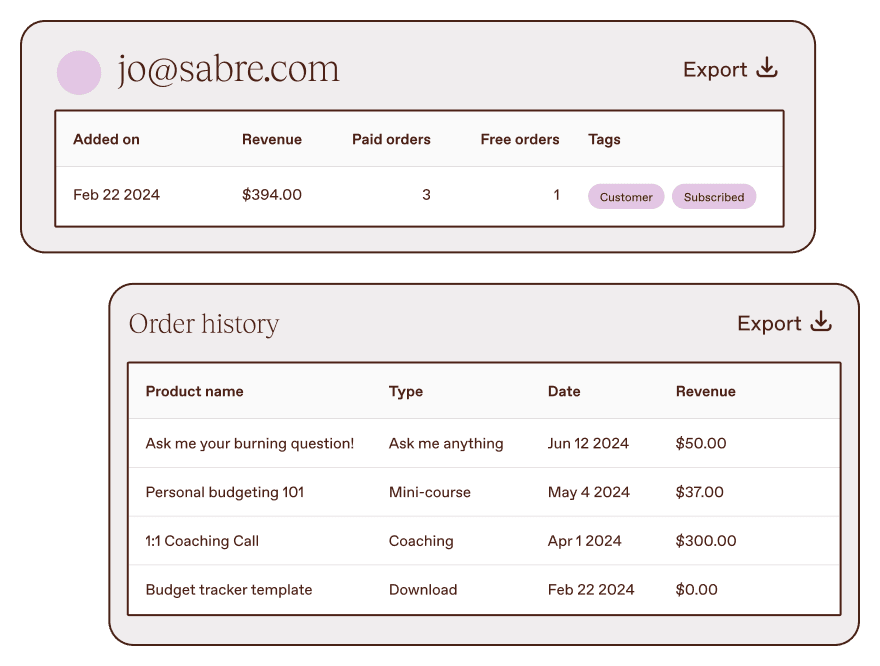Click the $394.00 revenue value

(271, 195)
